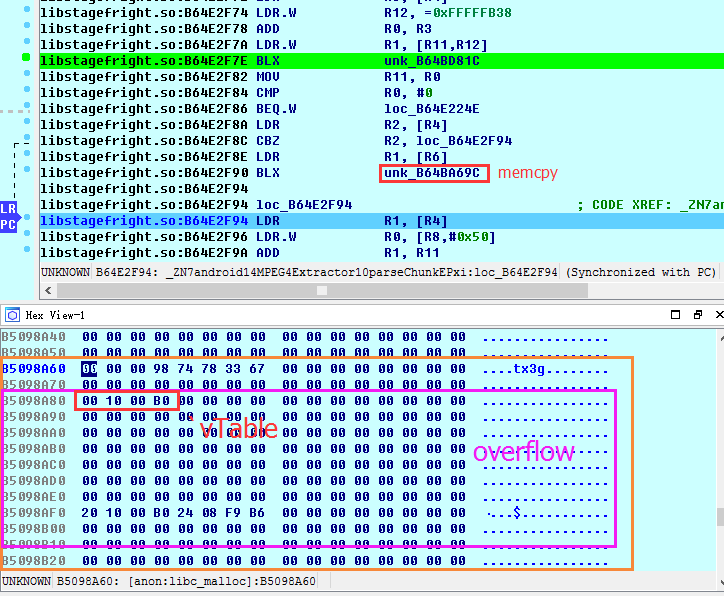
Task: Click left arrow of disassembly horizontal scrollbar
Action: [48, 290]
